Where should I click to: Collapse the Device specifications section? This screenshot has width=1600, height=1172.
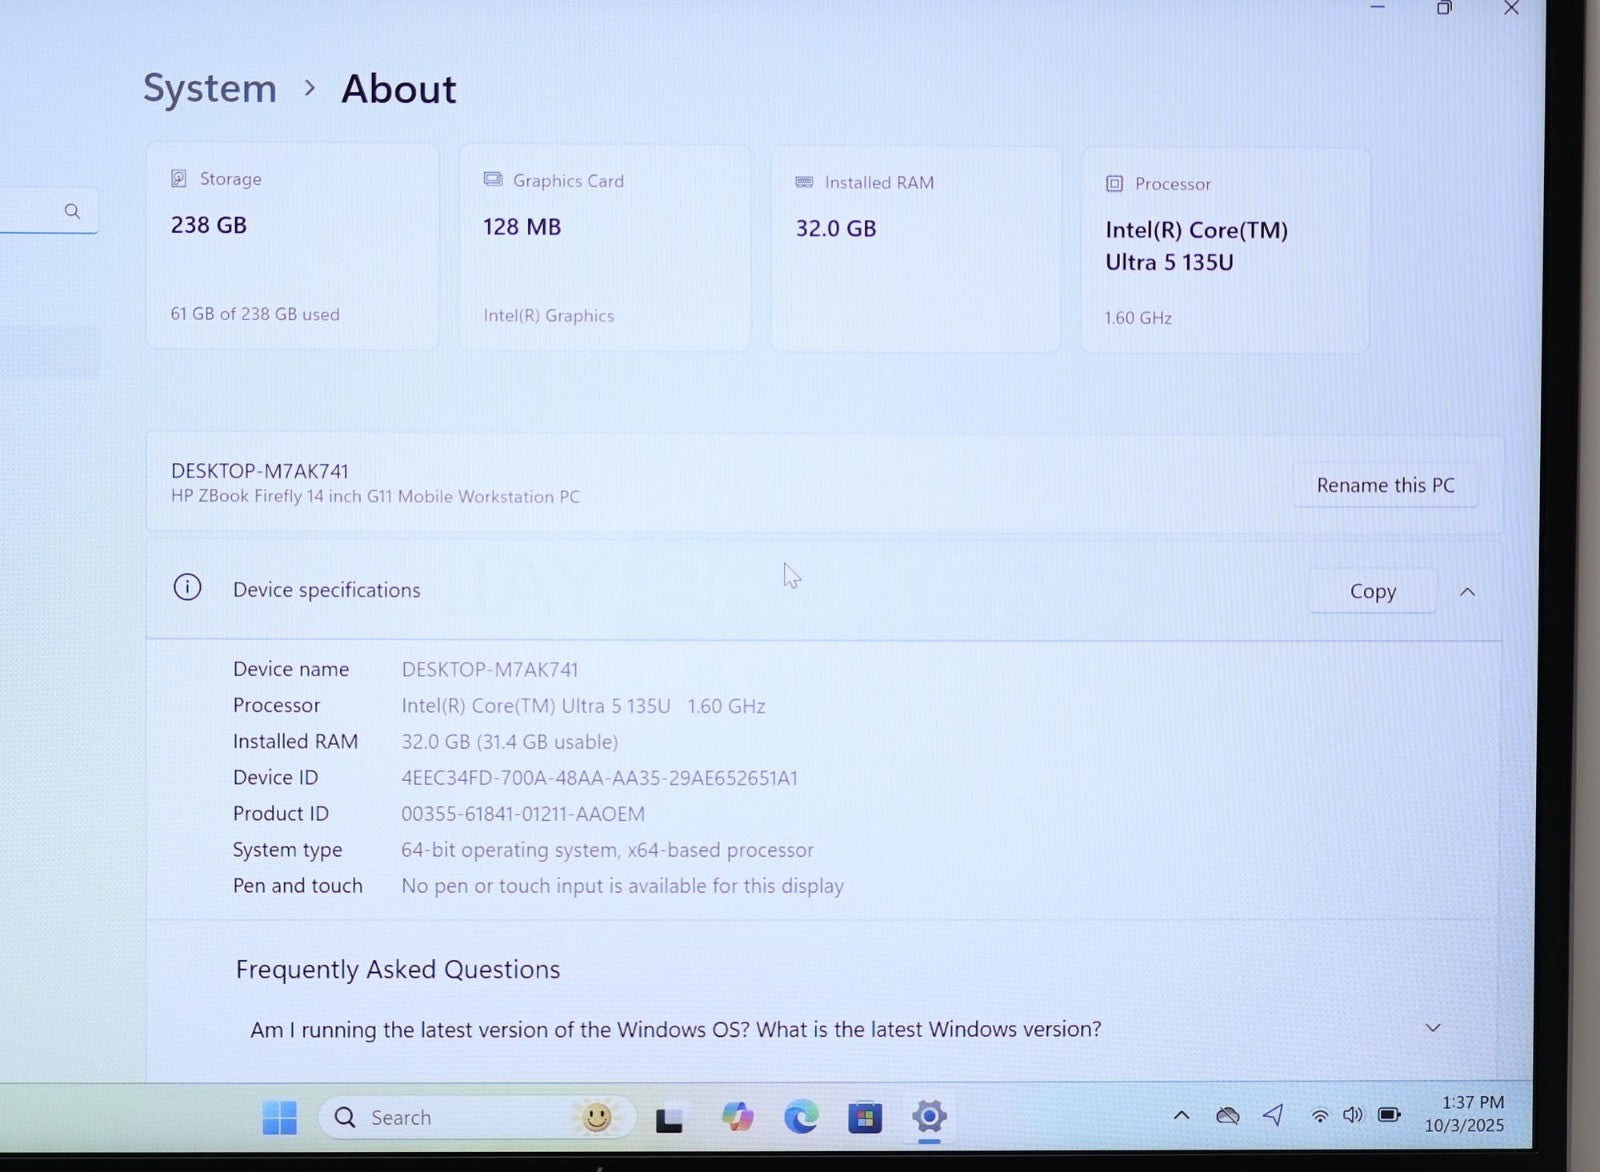(1467, 592)
